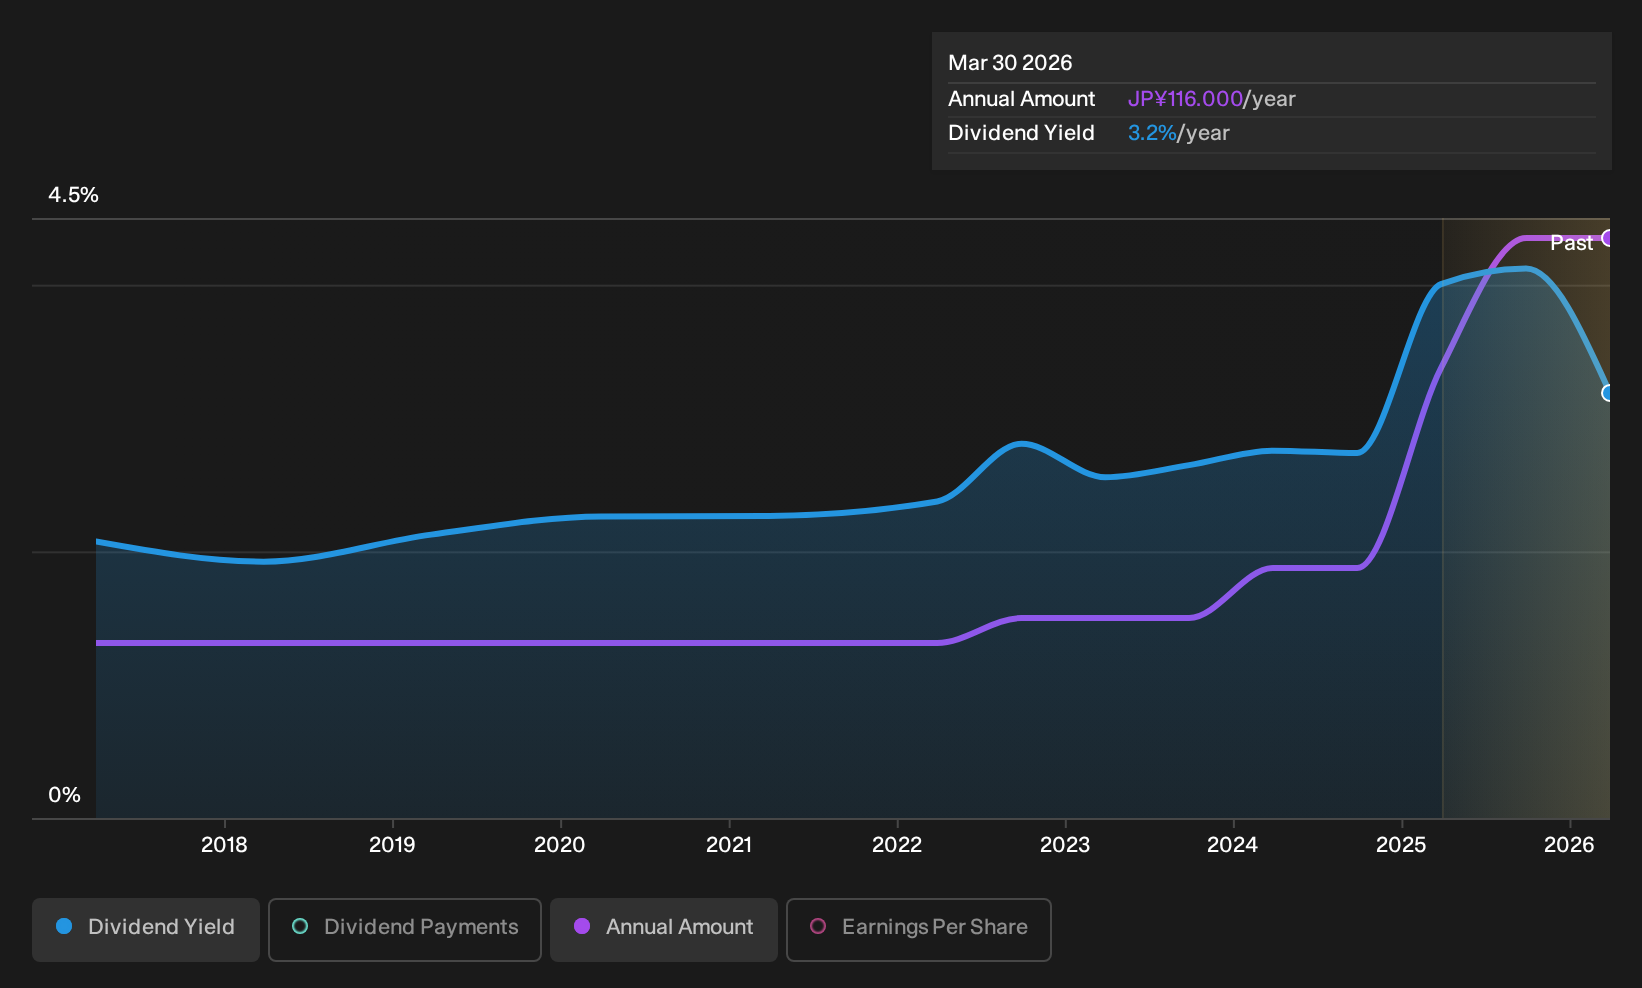Enable the Dividend Payments series
This screenshot has width=1642, height=988.
pyautogui.click(x=405, y=930)
